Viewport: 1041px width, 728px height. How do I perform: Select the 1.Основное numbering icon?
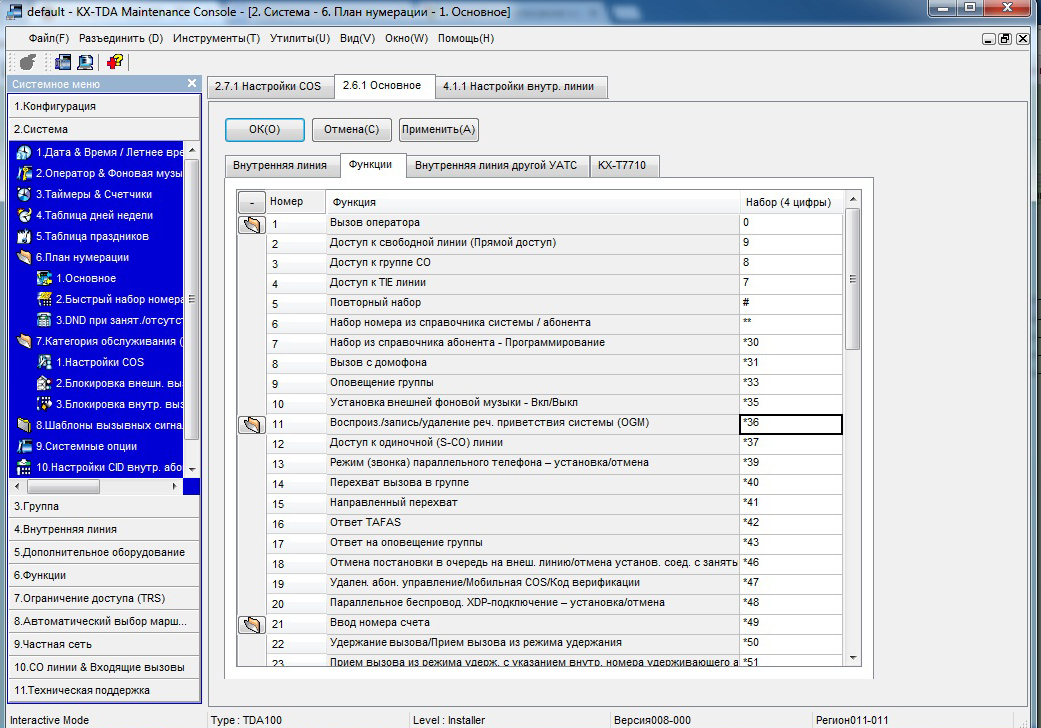tap(44, 278)
